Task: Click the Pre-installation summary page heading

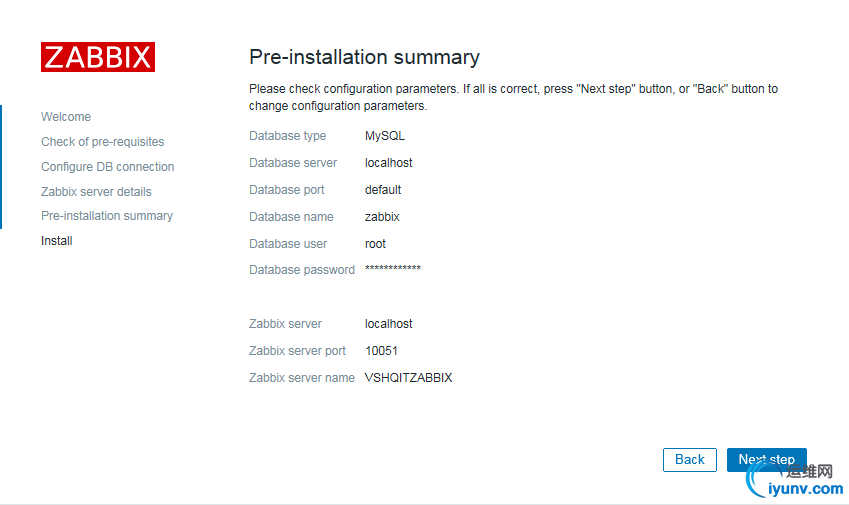Action: (364, 57)
